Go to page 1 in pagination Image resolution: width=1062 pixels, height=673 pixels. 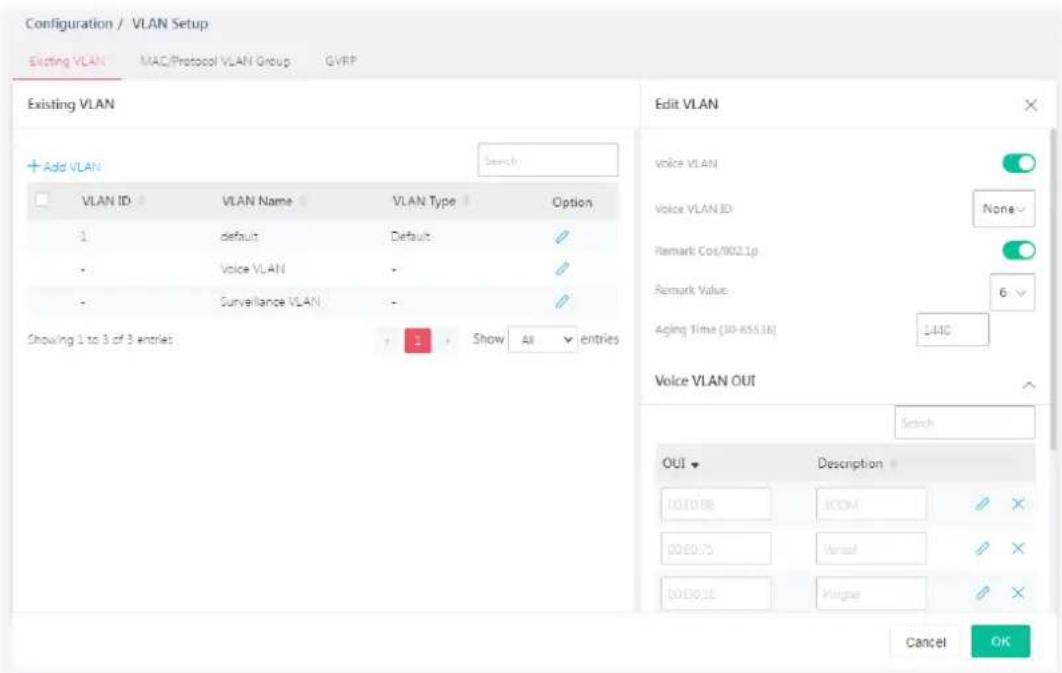click(417, 340)
